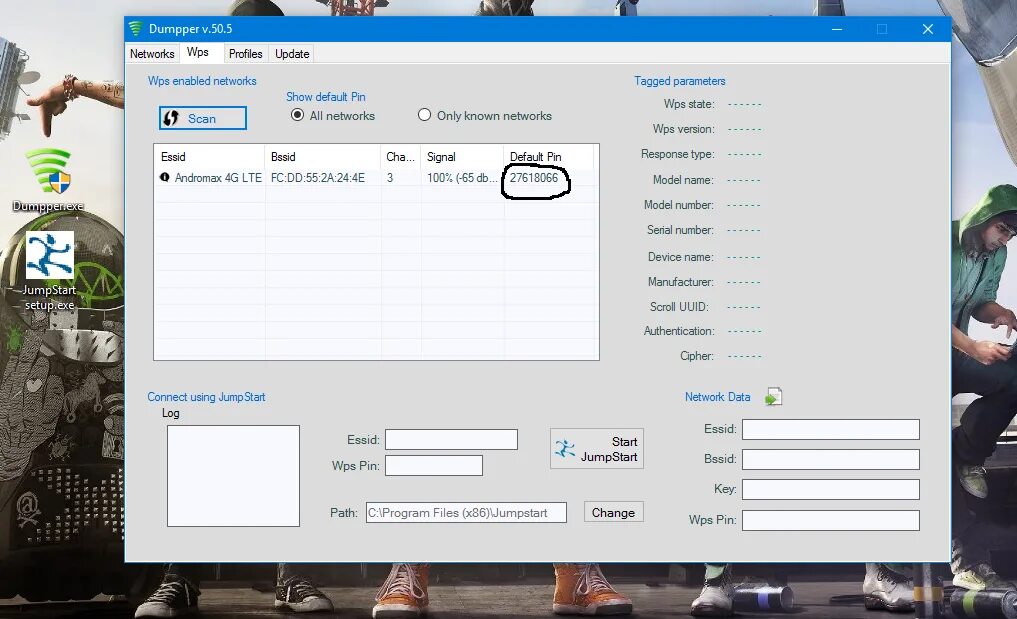Open the Update tab
Image resolution: width=1017 pixels, height=619 pixels.
292,54
